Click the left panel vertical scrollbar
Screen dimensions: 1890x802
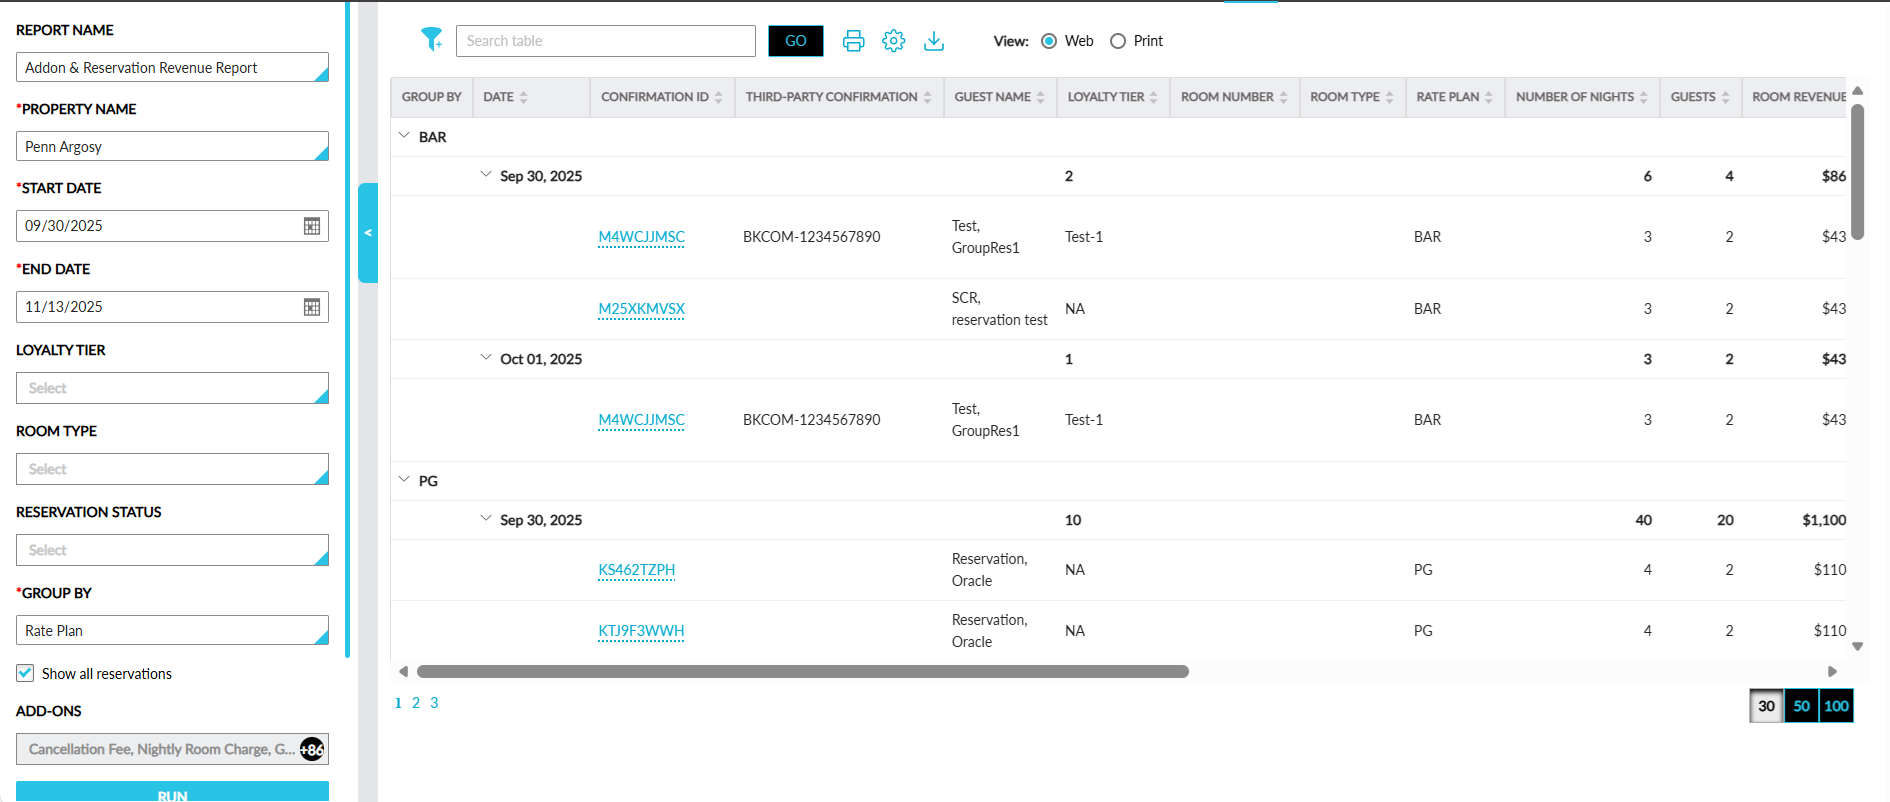(347, 329)
